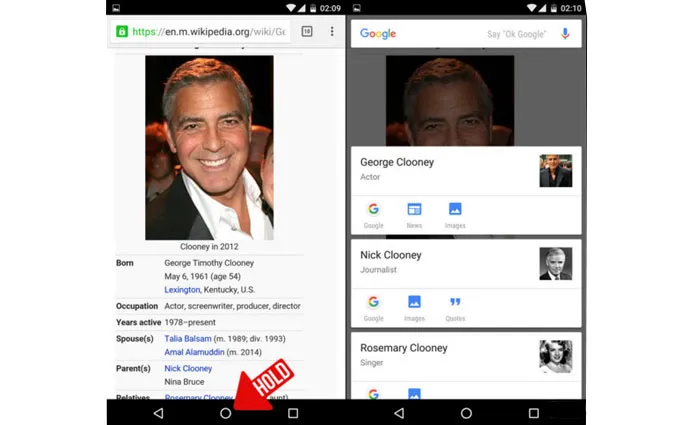Open the Amal Alamuddin link

tap(195, 352)
